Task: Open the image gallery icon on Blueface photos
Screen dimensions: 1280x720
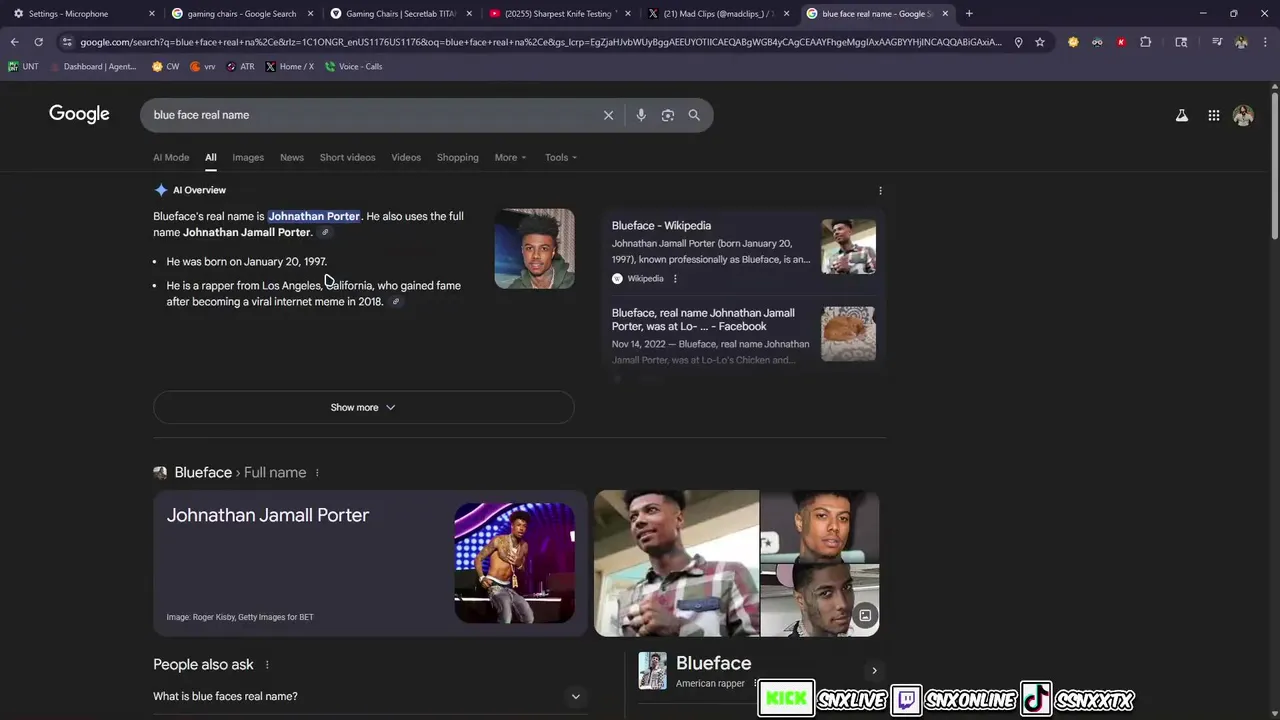Action: tap(865, 616)
